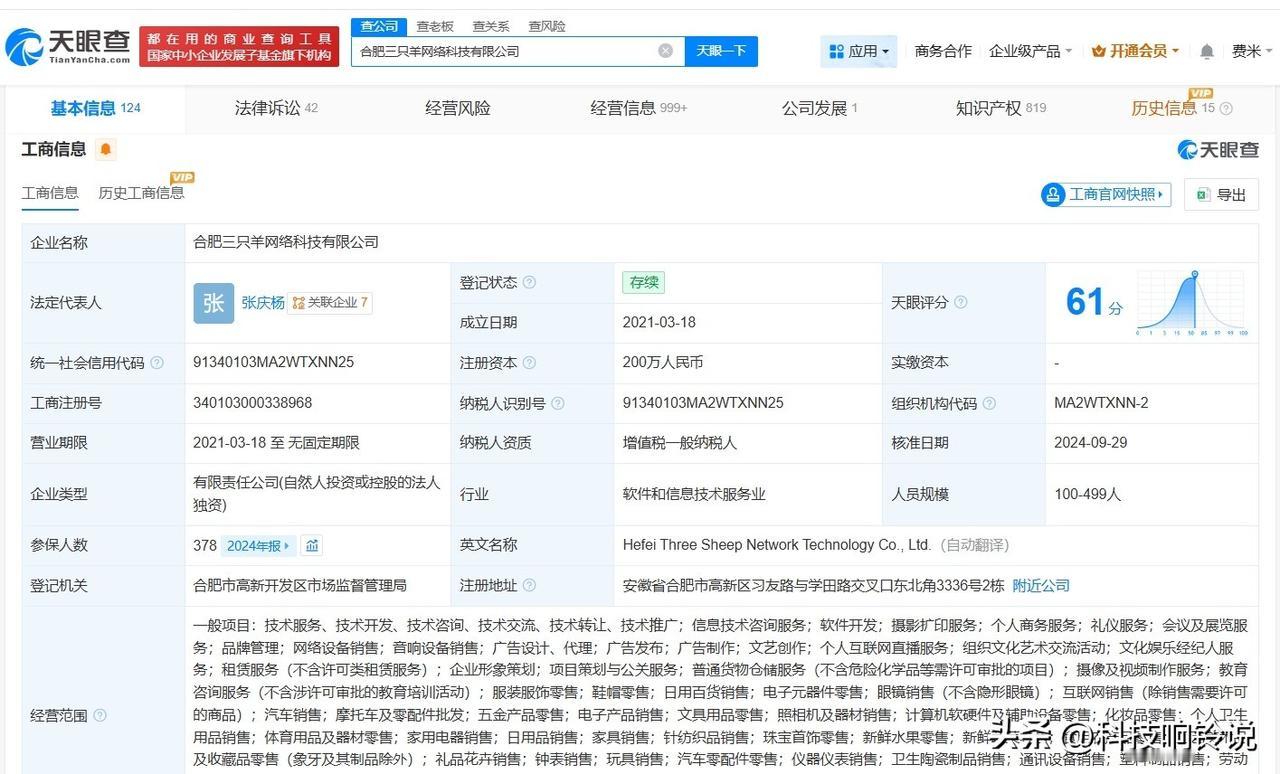Click the 核准日期 value 2024-09-29
The image size is (1280, 774).
coord(1091,443)
